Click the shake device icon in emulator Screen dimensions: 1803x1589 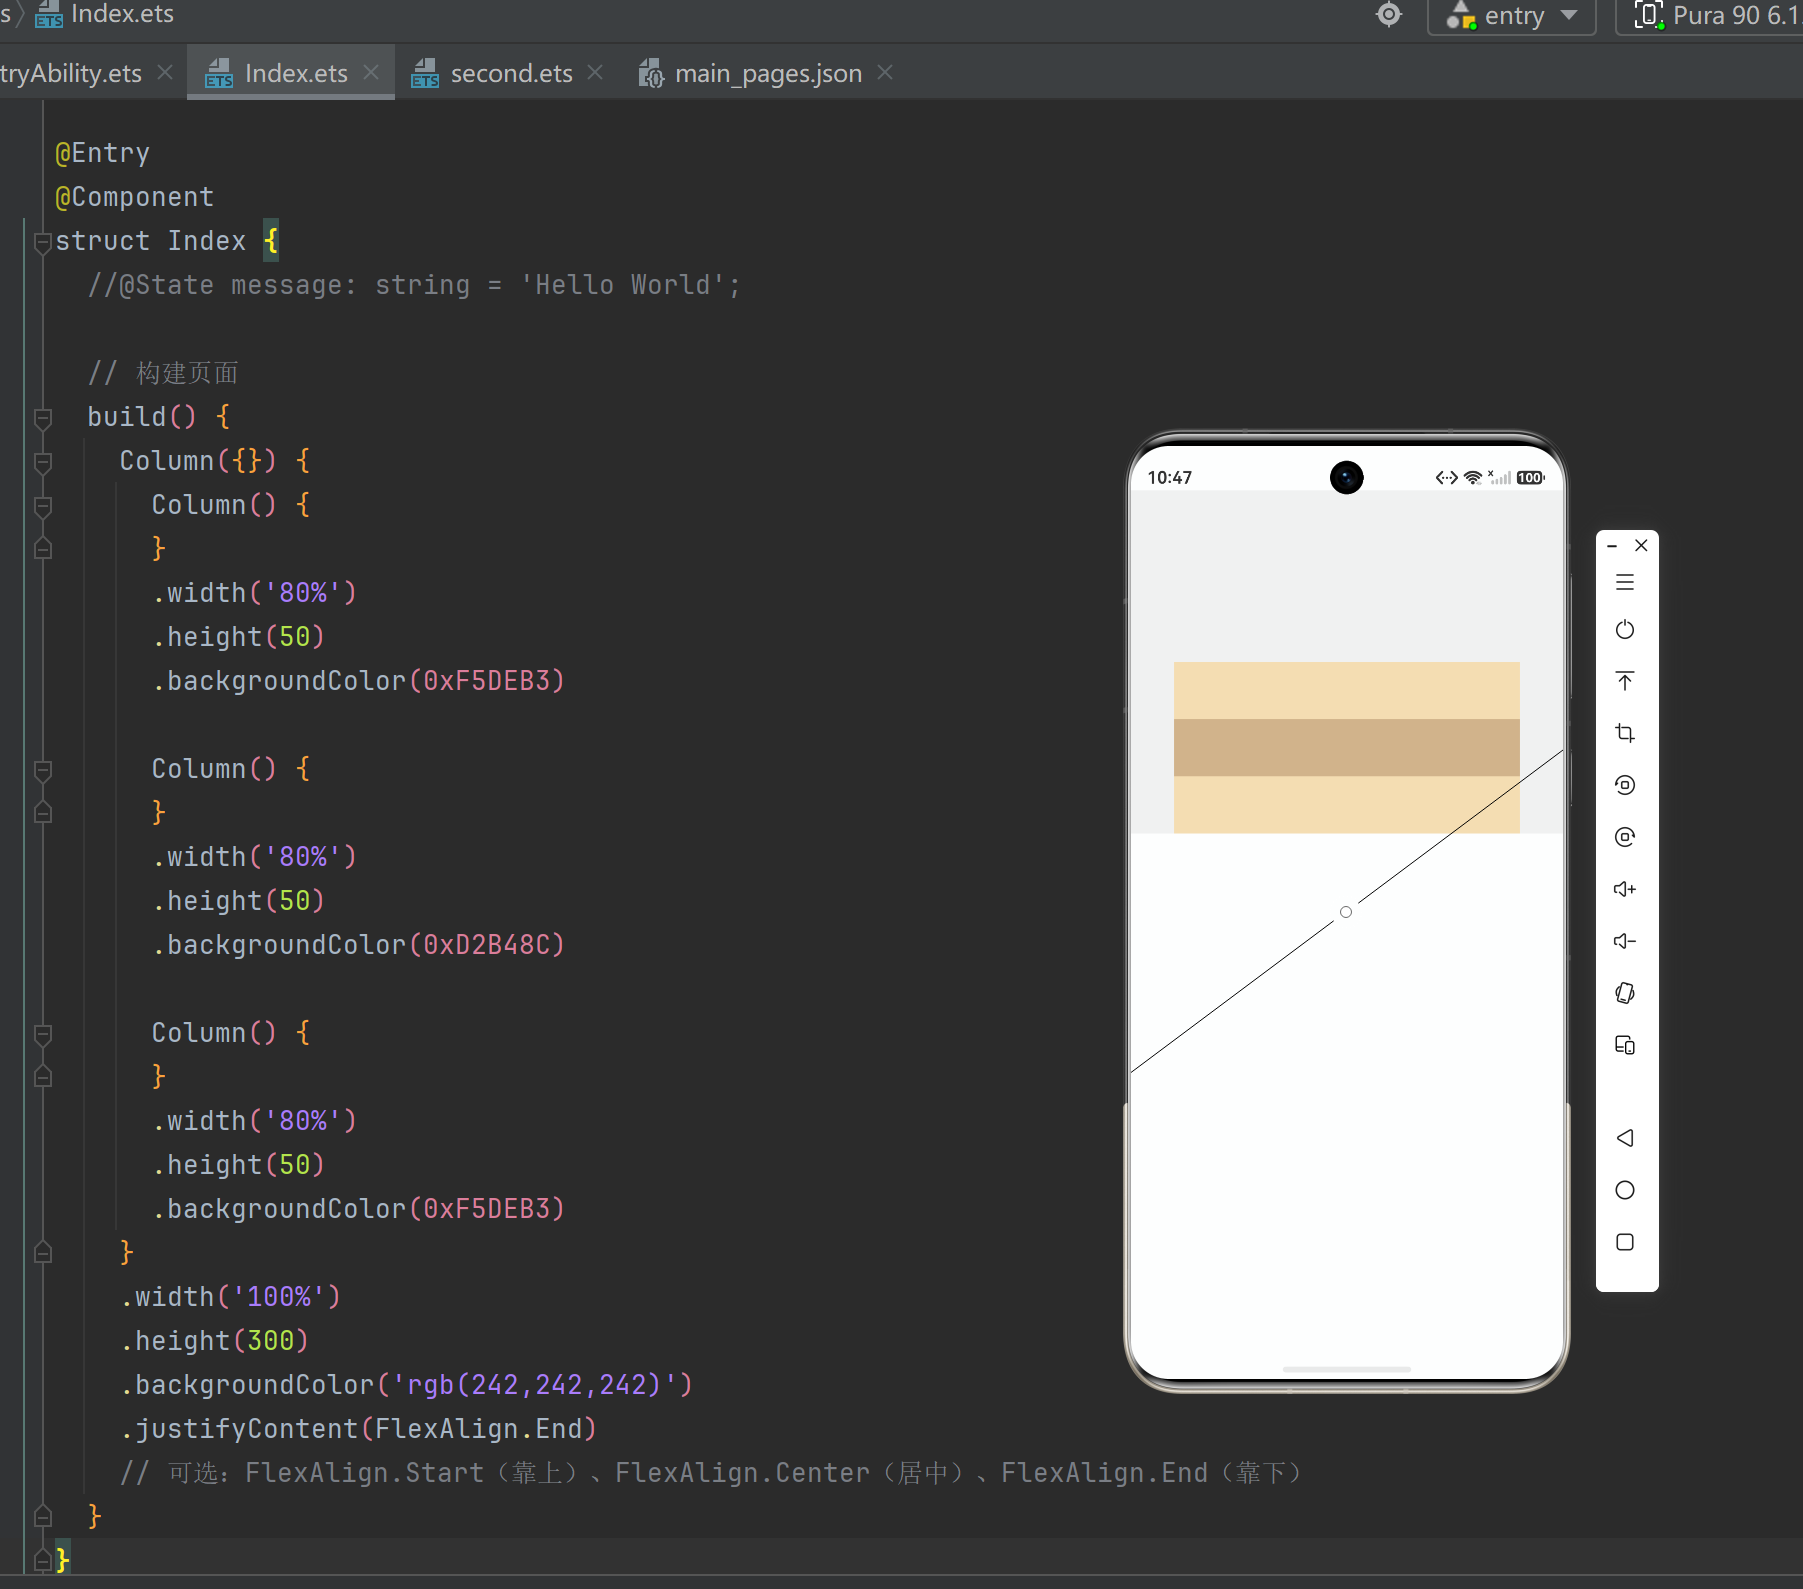coord(1625,993)
